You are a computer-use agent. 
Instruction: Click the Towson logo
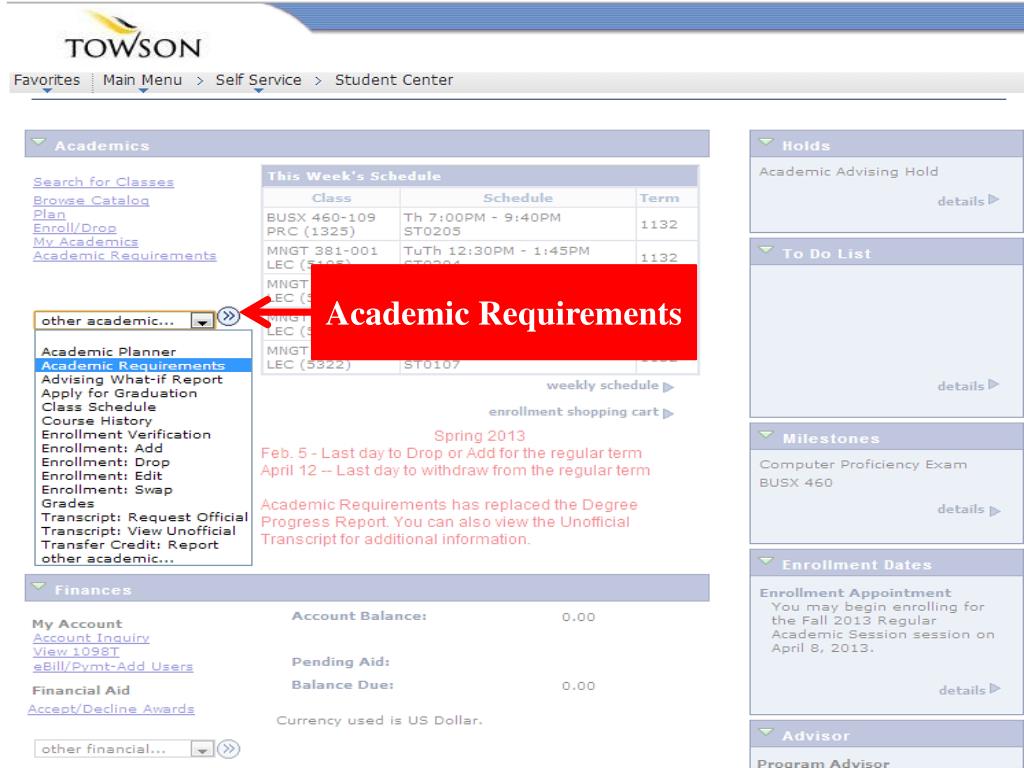click(133, 35)
